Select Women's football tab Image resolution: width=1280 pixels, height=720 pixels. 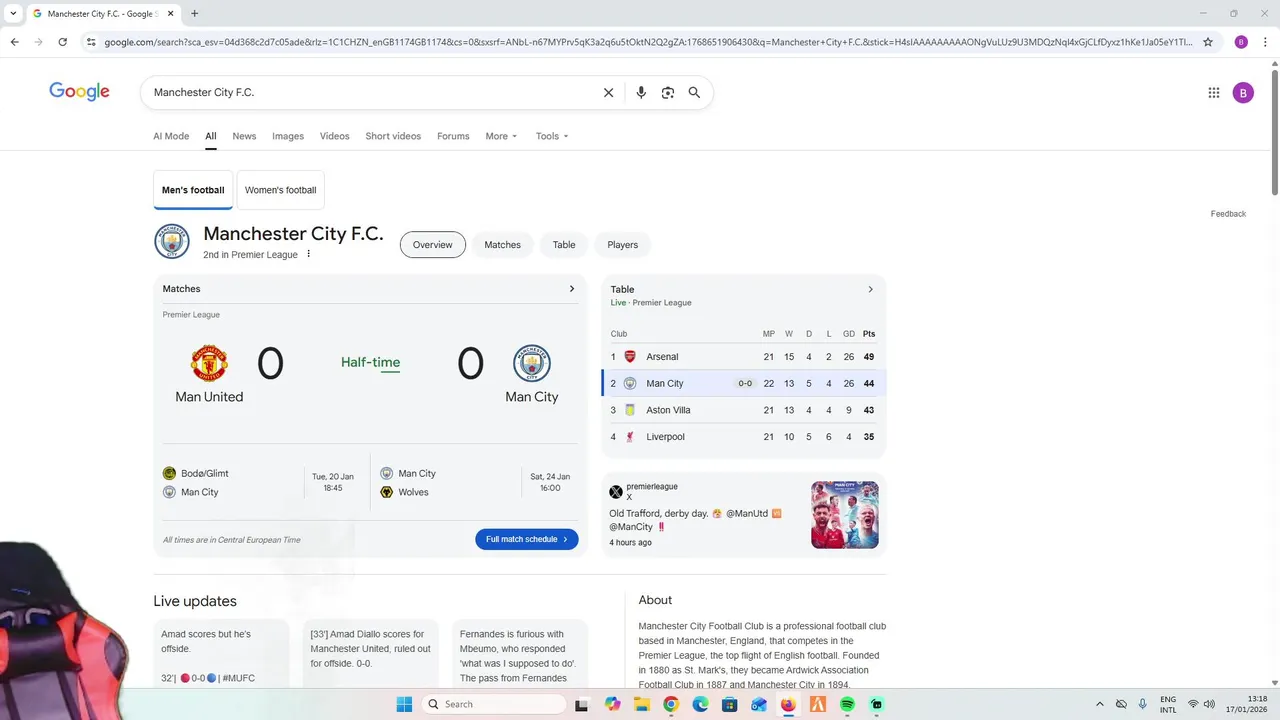[x=280, y=190]
